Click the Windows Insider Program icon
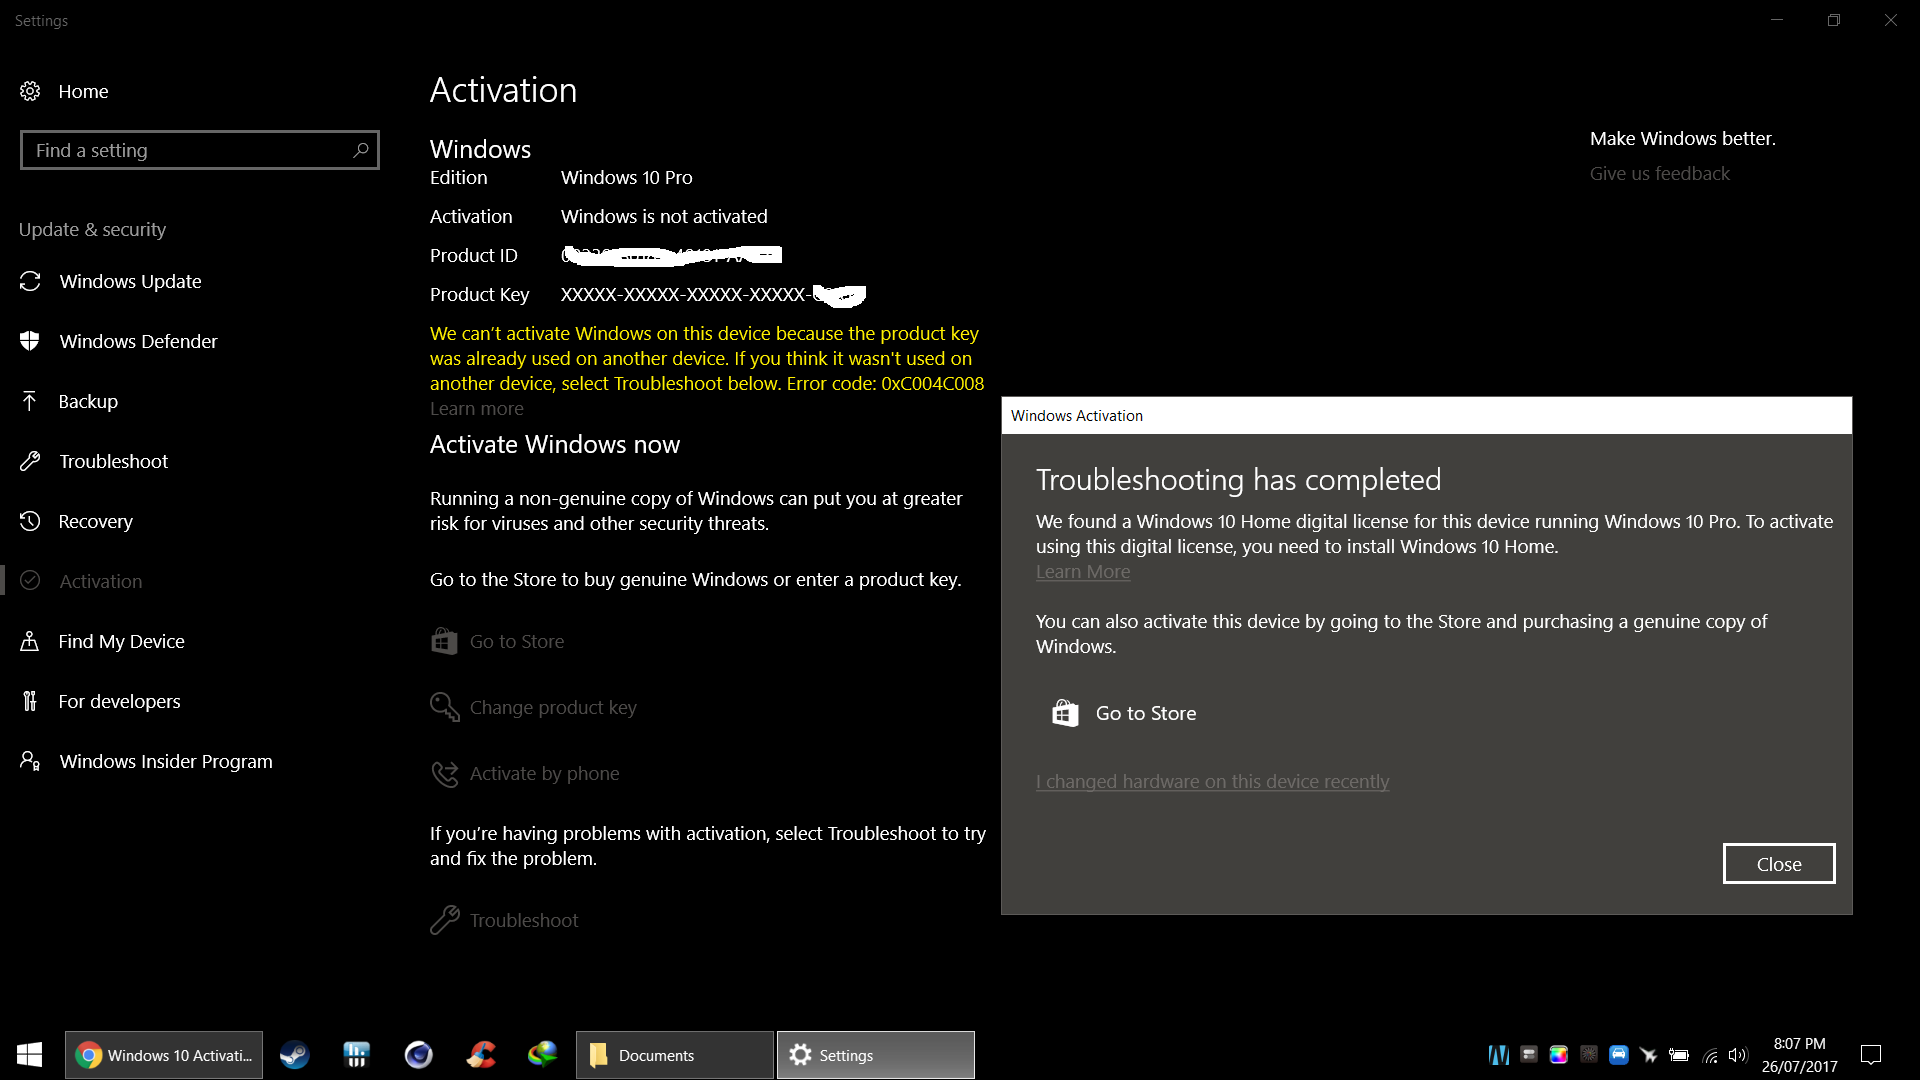Image resolution: width=1920 pixels, height=1080 pixels. [x=30, y=761]
